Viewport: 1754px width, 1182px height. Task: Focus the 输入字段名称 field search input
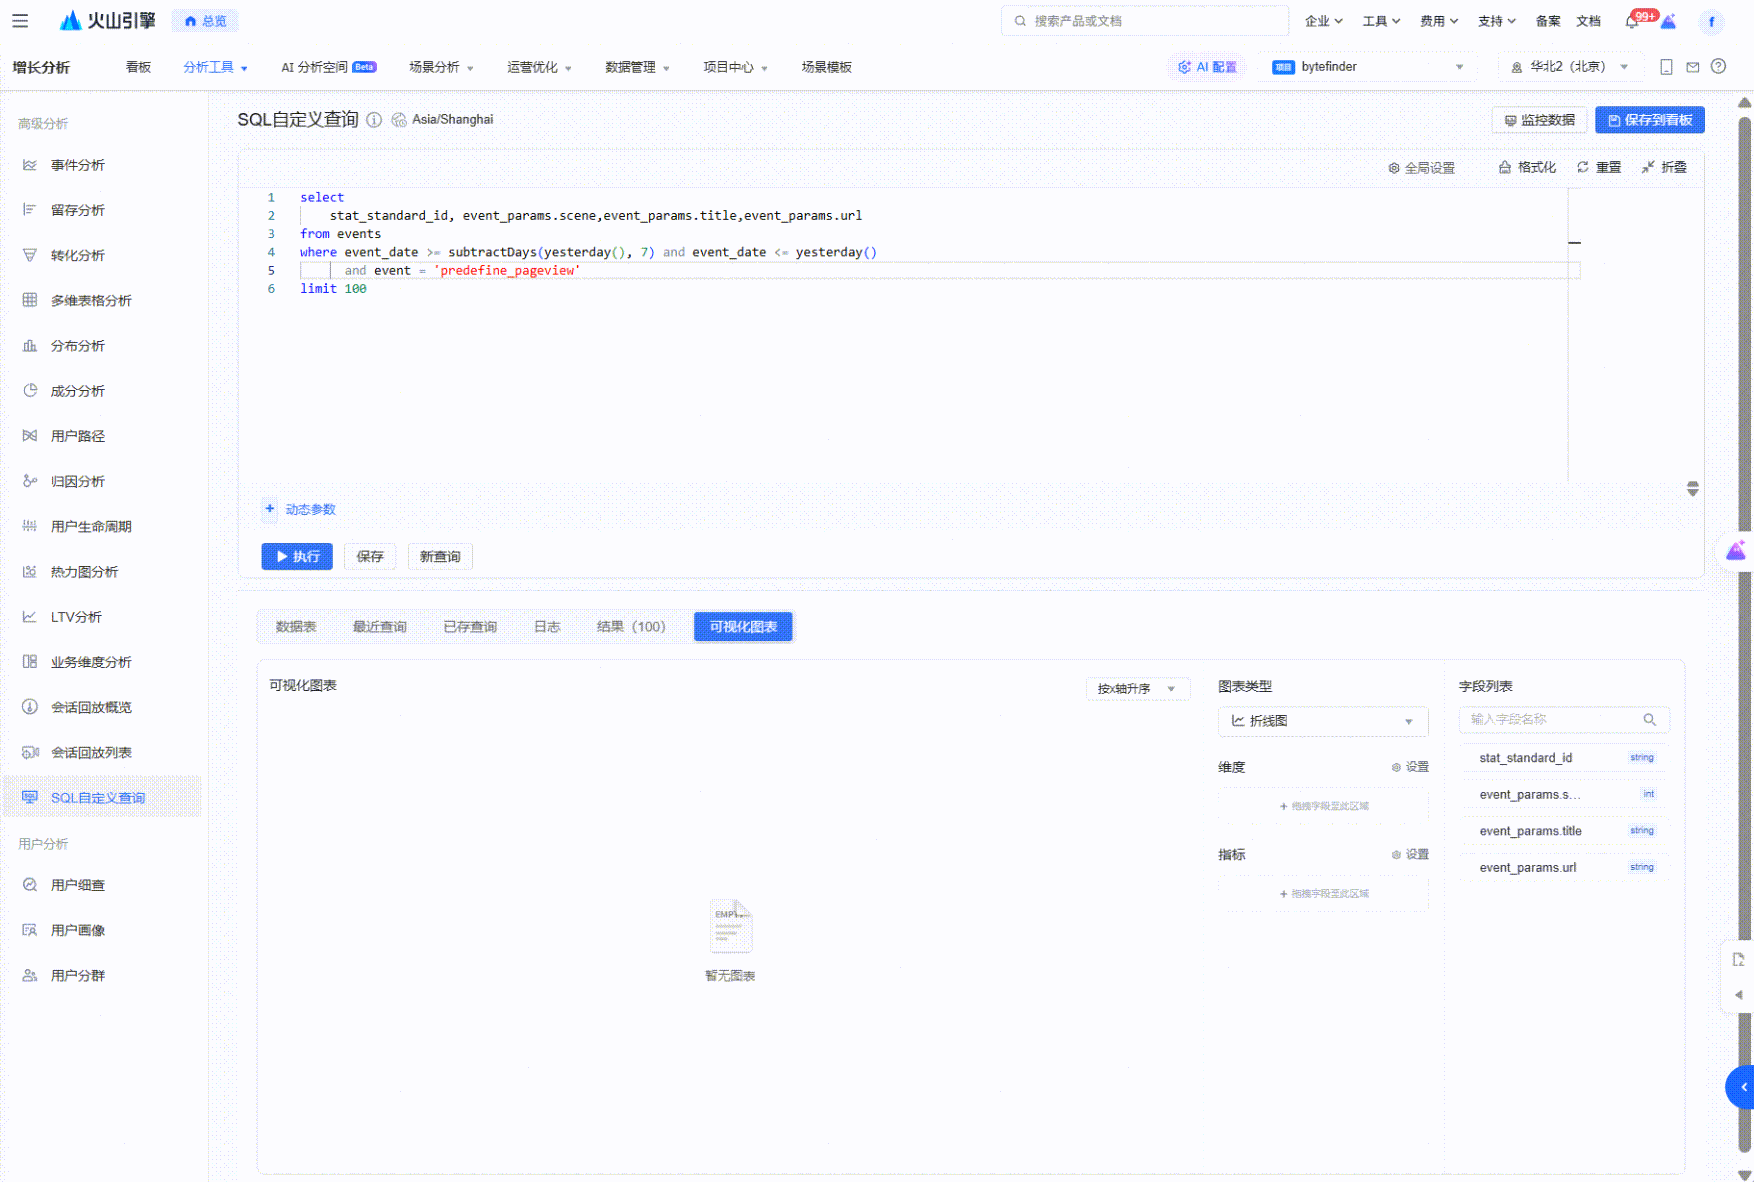pyautogui.click(x=1564, y=719)
